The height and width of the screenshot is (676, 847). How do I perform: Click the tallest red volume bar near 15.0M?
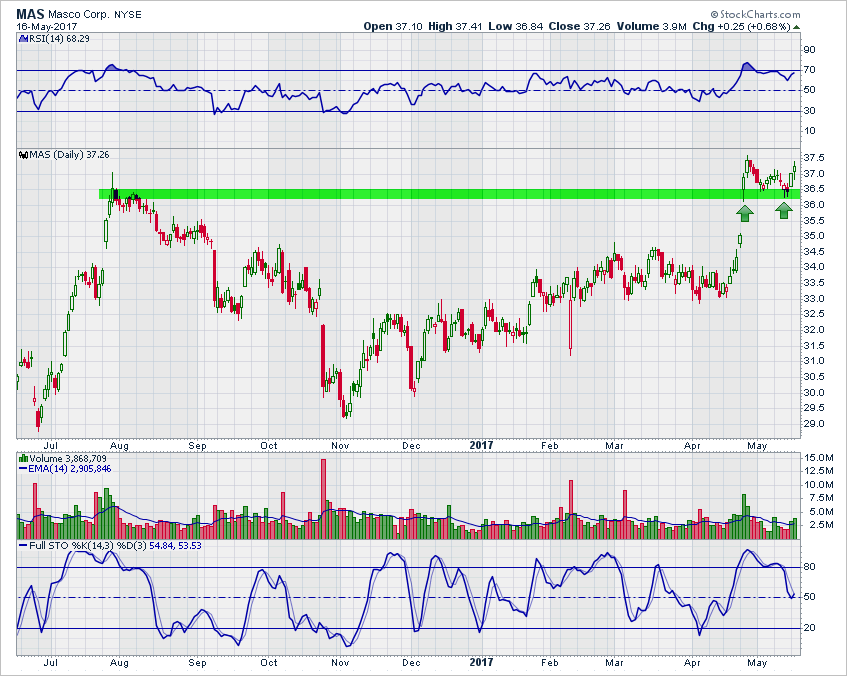[324, 499]
